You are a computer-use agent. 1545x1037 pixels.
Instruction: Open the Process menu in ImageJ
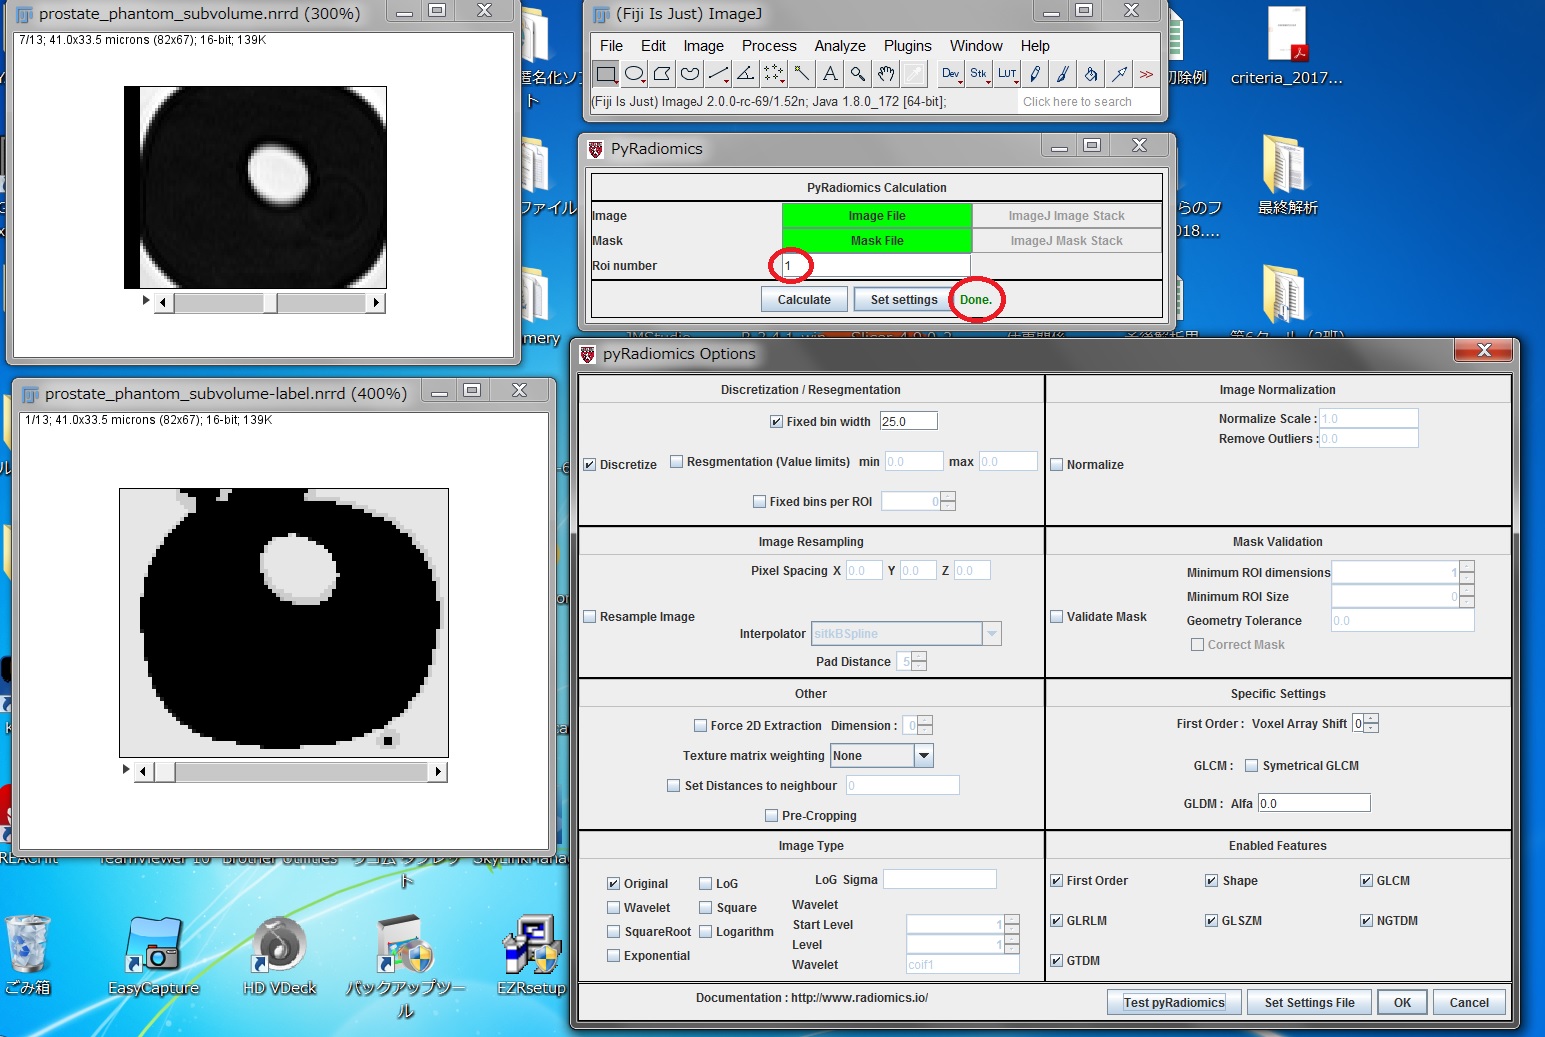(x=769, y=46)
